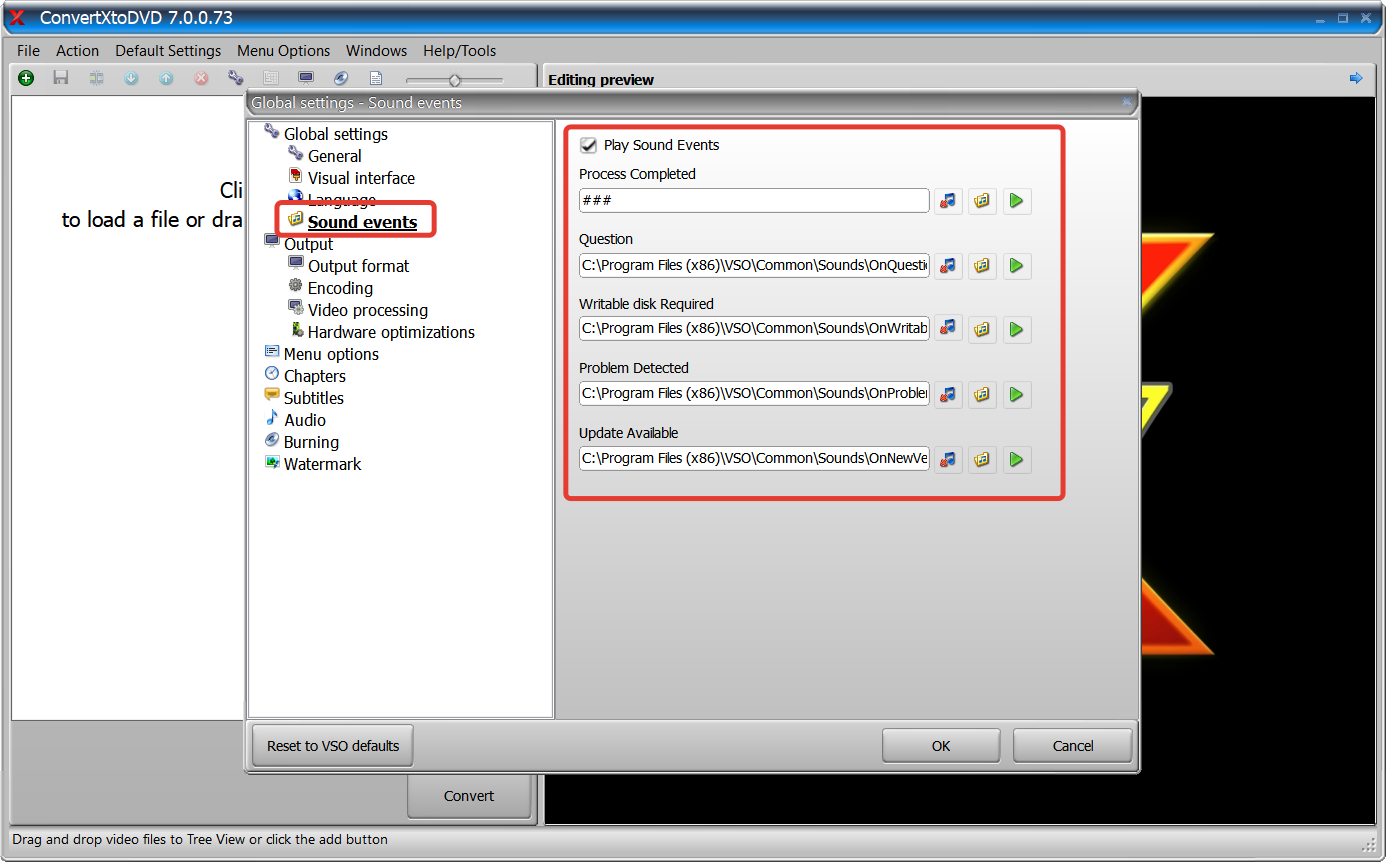Browse for a Problem Detected sound file
The width and height of the screenshot is (1386, 862).
click(982, 394)
